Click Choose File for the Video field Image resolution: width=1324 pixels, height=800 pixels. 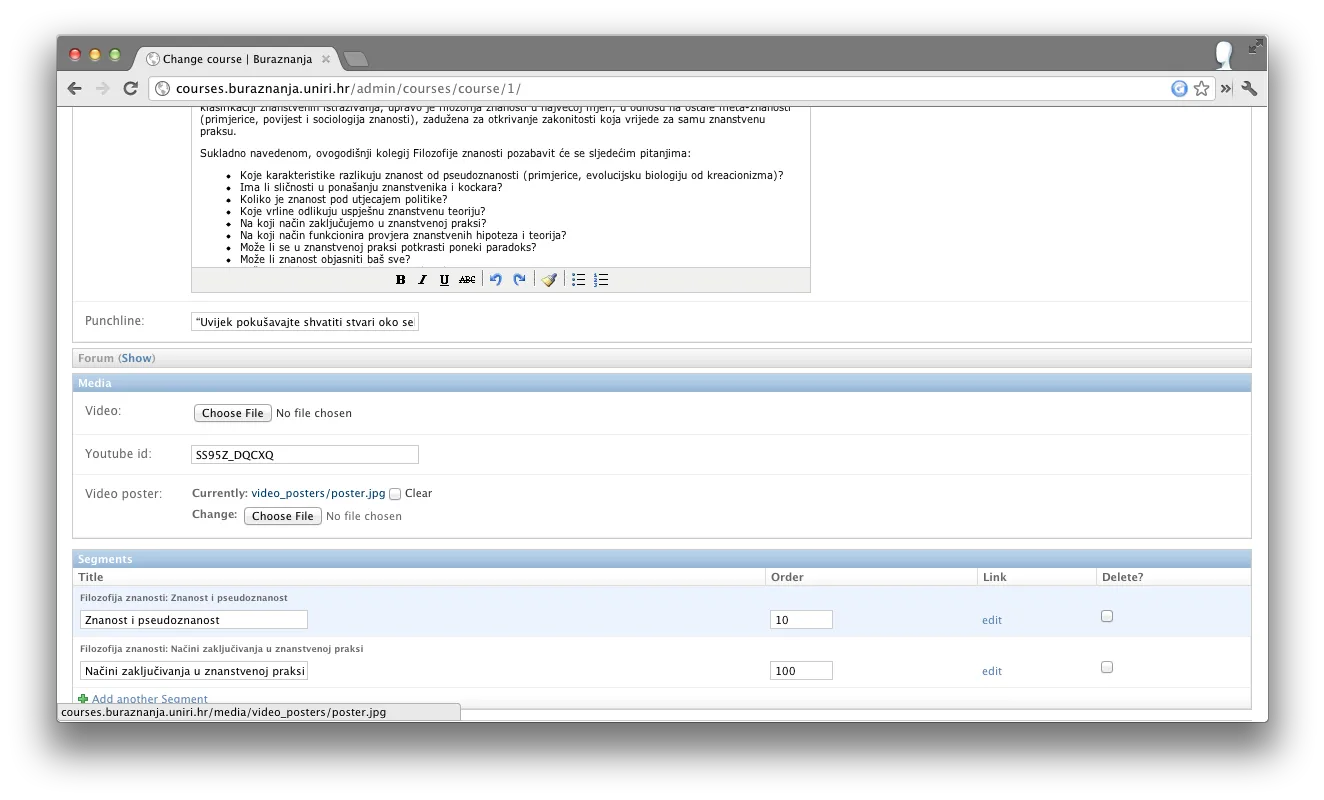pos(232,413)
